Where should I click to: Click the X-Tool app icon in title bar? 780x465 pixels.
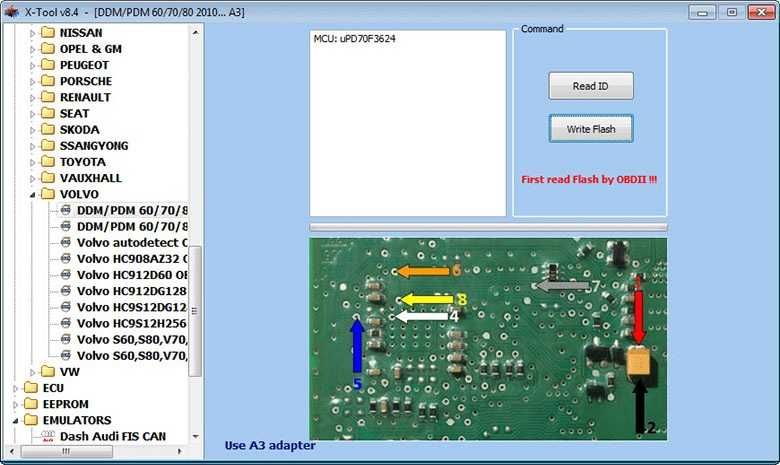[x=11, y=11]
